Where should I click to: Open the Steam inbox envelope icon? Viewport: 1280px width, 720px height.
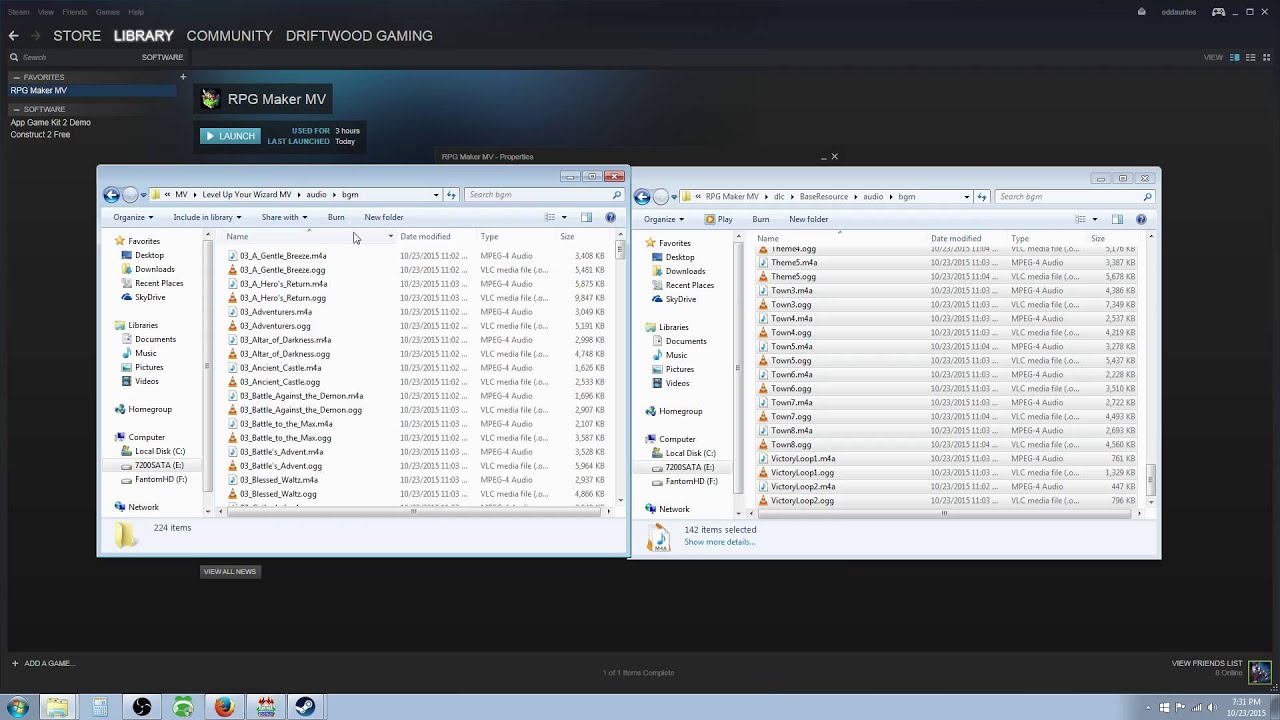pos(1142,12)
